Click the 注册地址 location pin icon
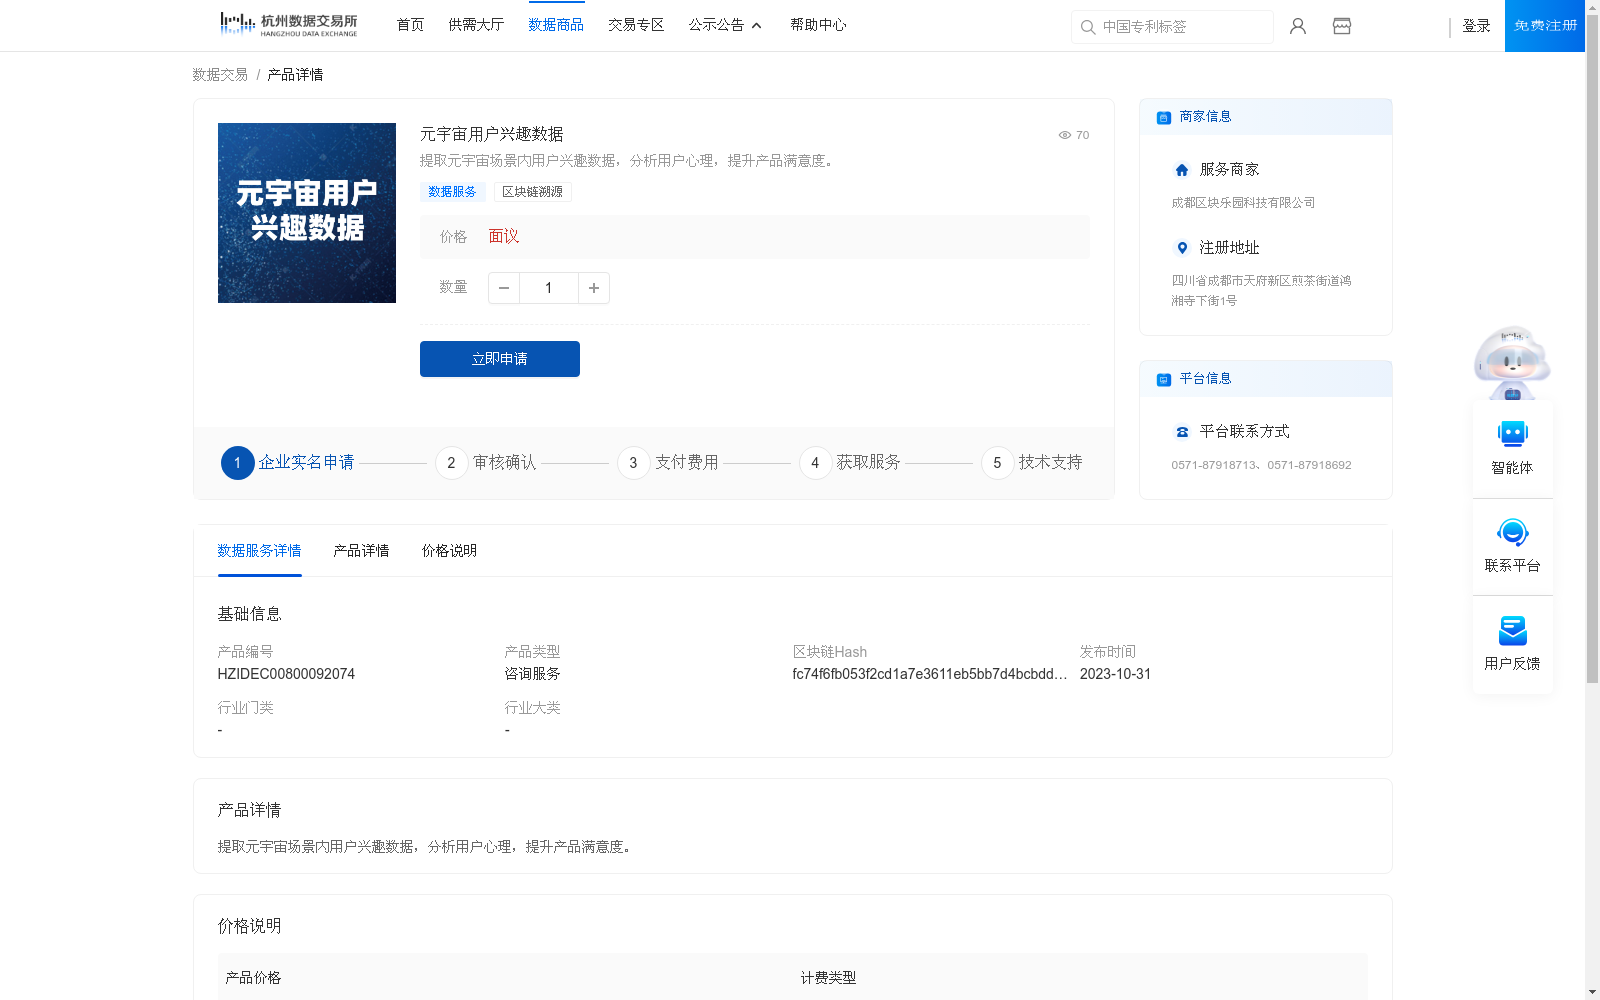This screenshot has width=1600, height=1000. click(1182, 248)
